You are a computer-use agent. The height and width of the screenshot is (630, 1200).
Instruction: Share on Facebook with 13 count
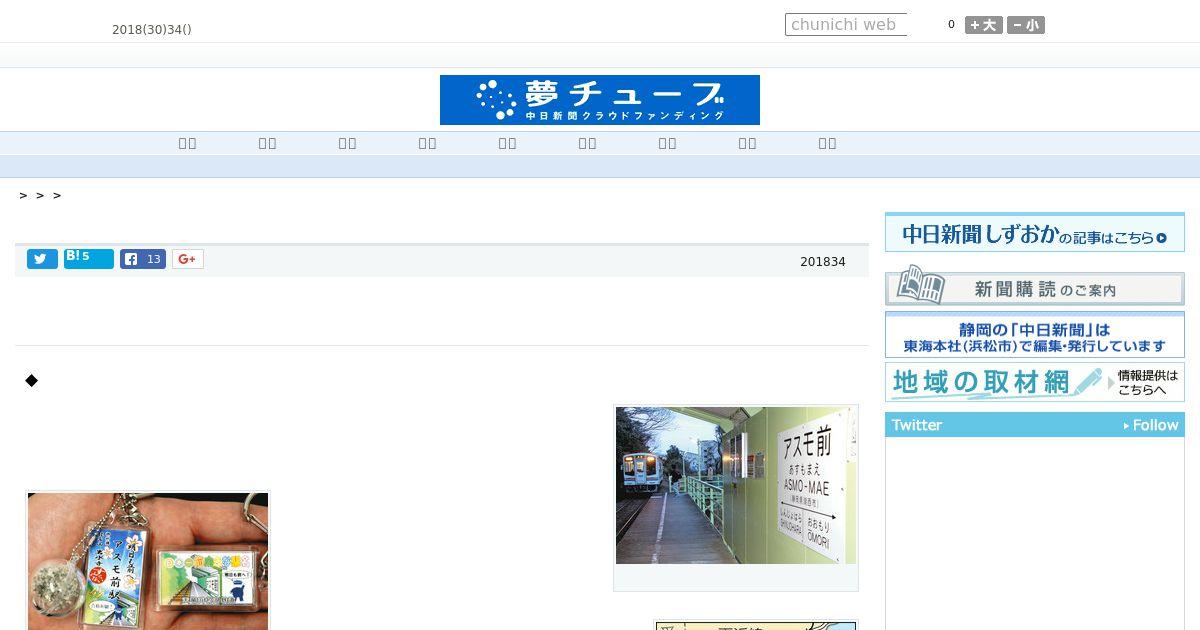coord(143,259)
